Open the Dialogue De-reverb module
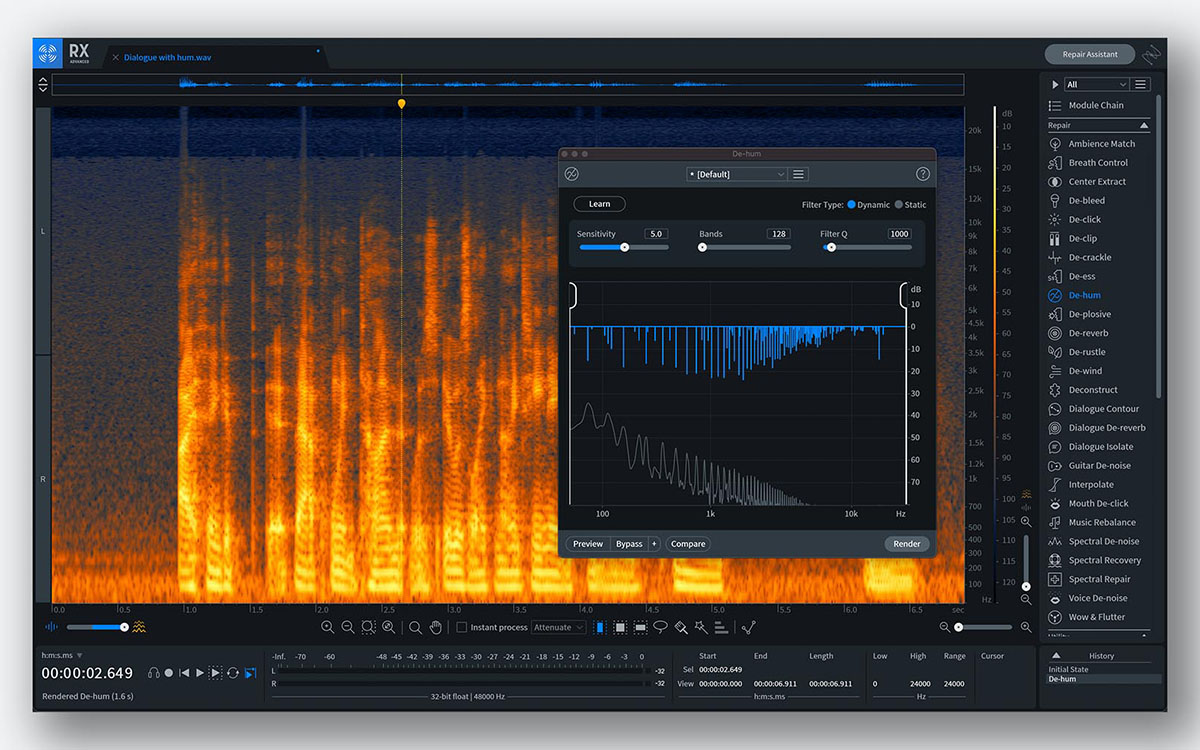The image size is (1200, 750). point(1099,429)
